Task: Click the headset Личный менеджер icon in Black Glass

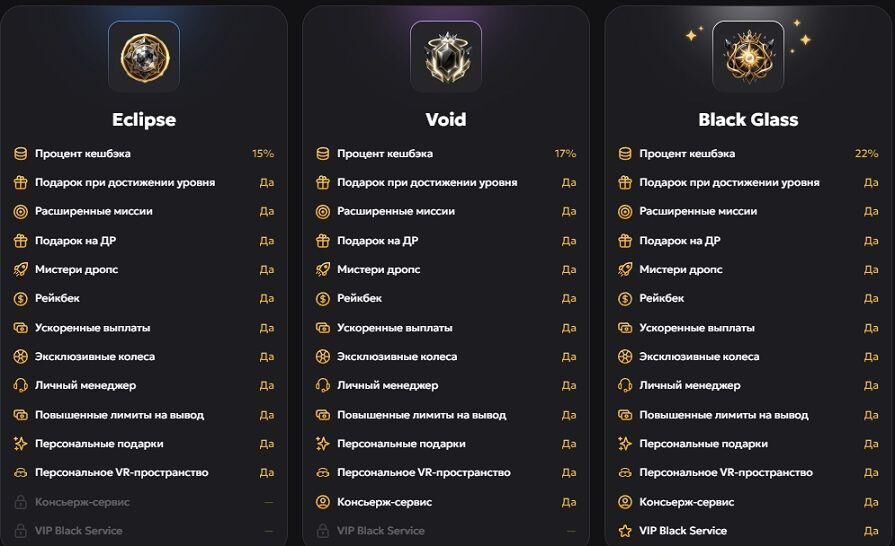Action: (x=625, y=386)
